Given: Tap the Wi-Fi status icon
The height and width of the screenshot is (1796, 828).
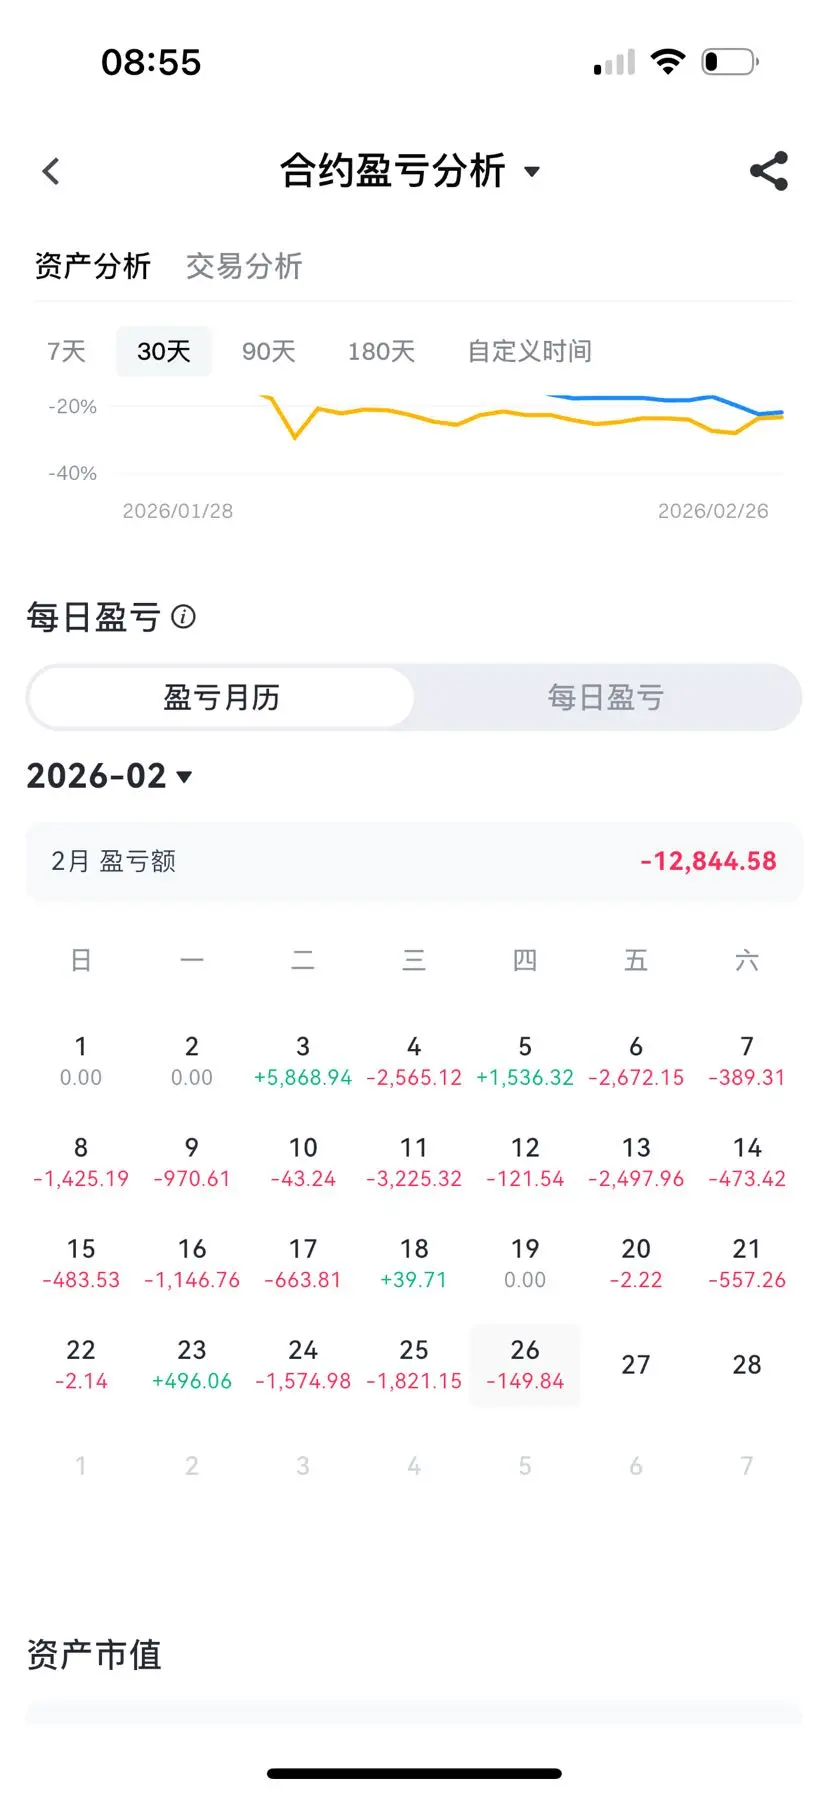Looking at the screenshot, I should point(667,62).
